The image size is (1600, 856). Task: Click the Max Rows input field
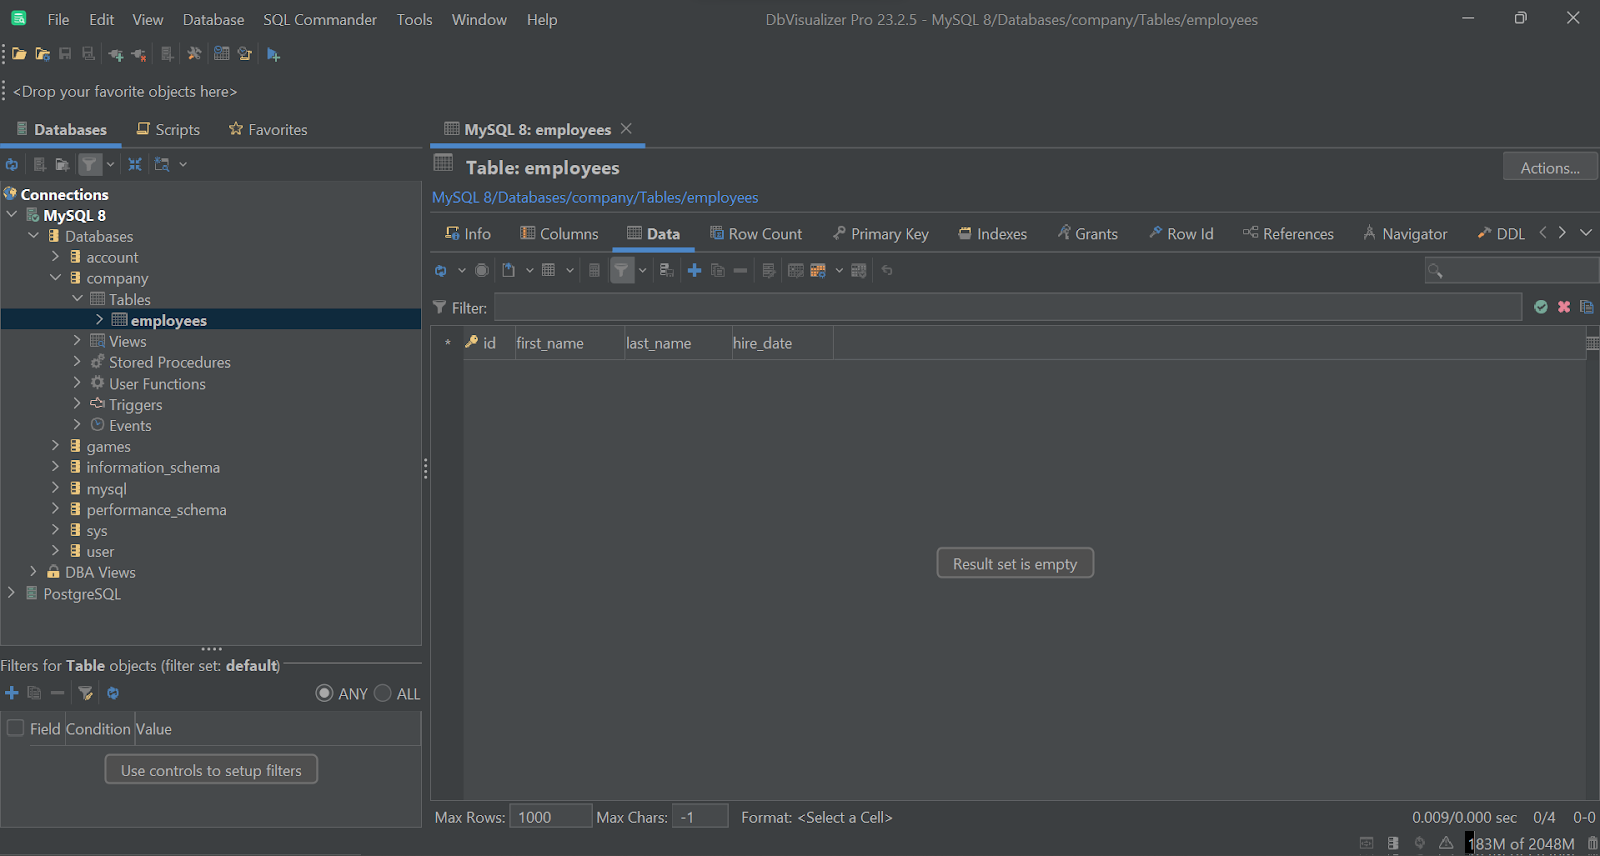click(550, 817)
